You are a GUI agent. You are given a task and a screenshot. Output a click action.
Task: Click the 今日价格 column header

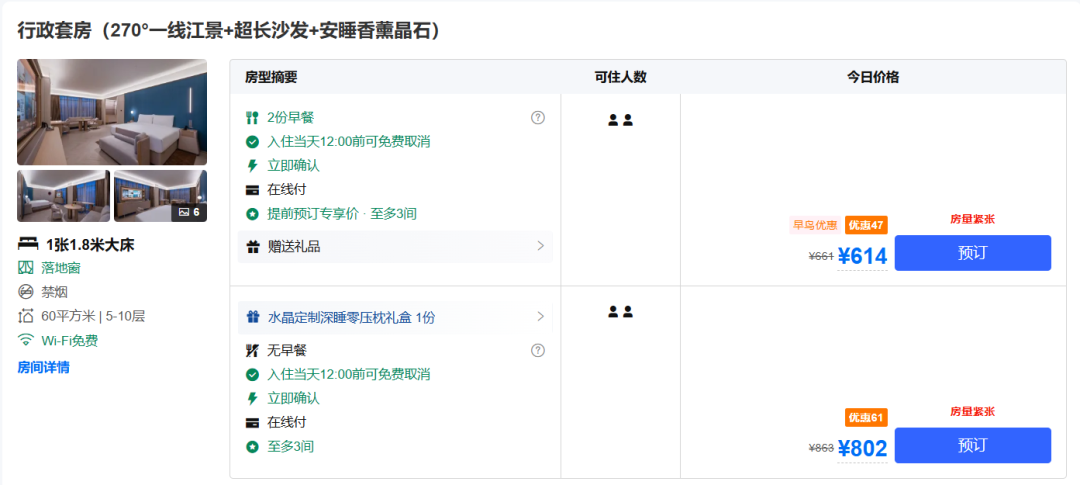tap(873, 77)
